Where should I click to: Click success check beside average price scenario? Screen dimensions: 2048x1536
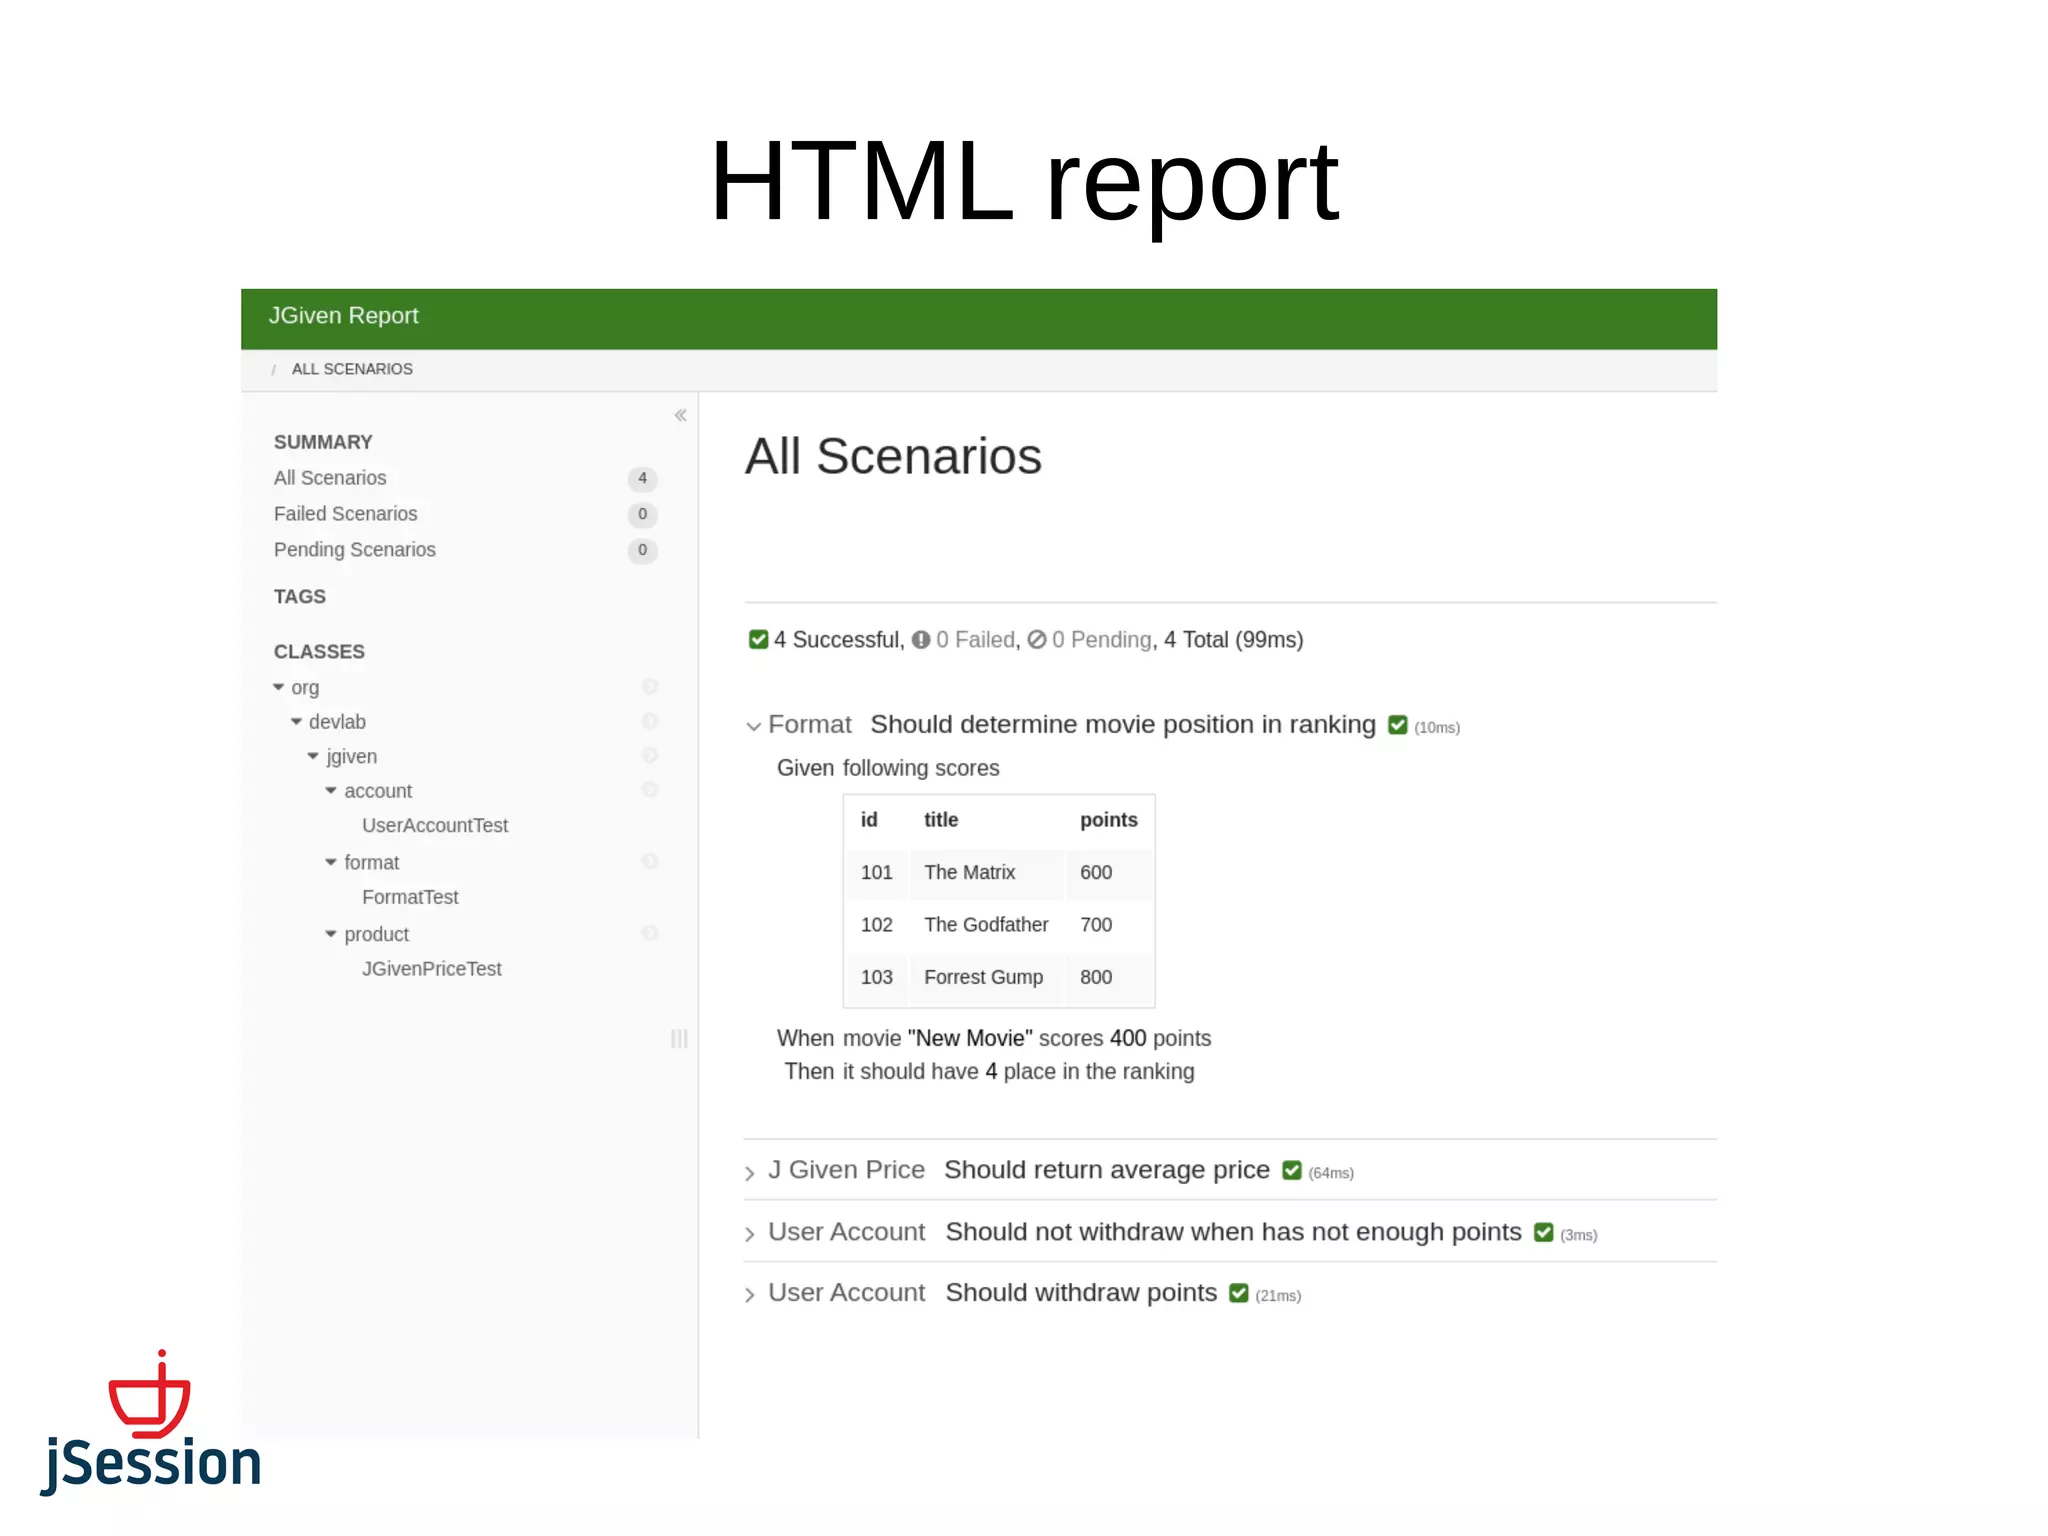click(x=1292, y=1170)
